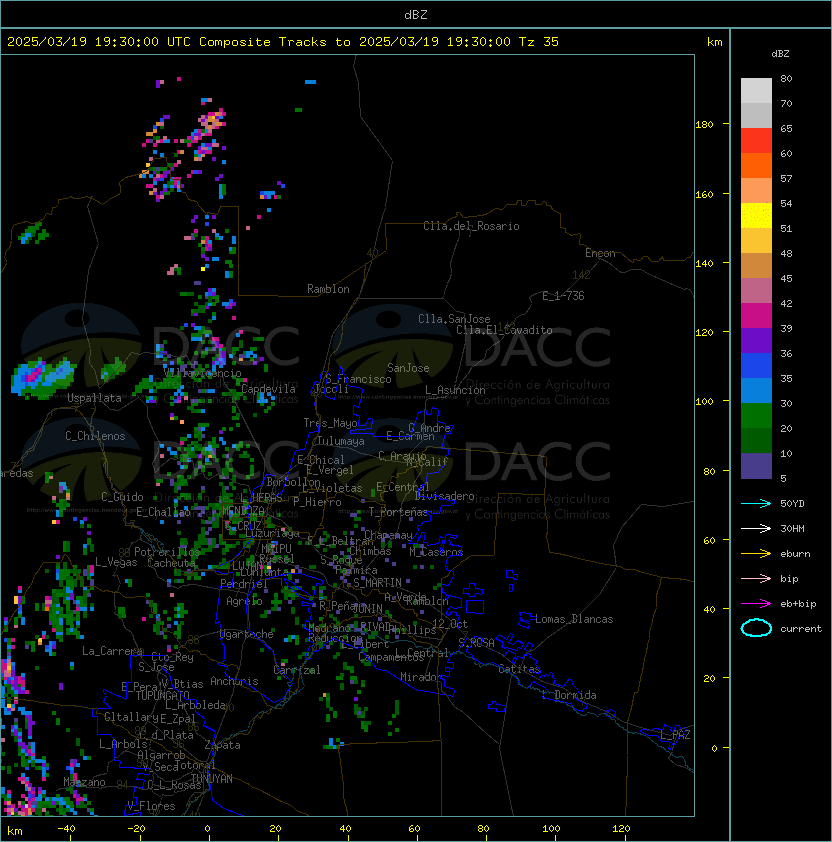Screen dimensions: 832x842
Task: Click the TUNUYAN place label
Action: click(x=212, y=779)
